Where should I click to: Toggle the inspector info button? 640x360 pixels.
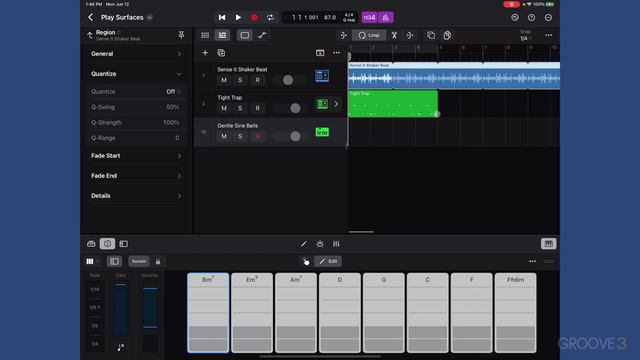tap(107, 244)
